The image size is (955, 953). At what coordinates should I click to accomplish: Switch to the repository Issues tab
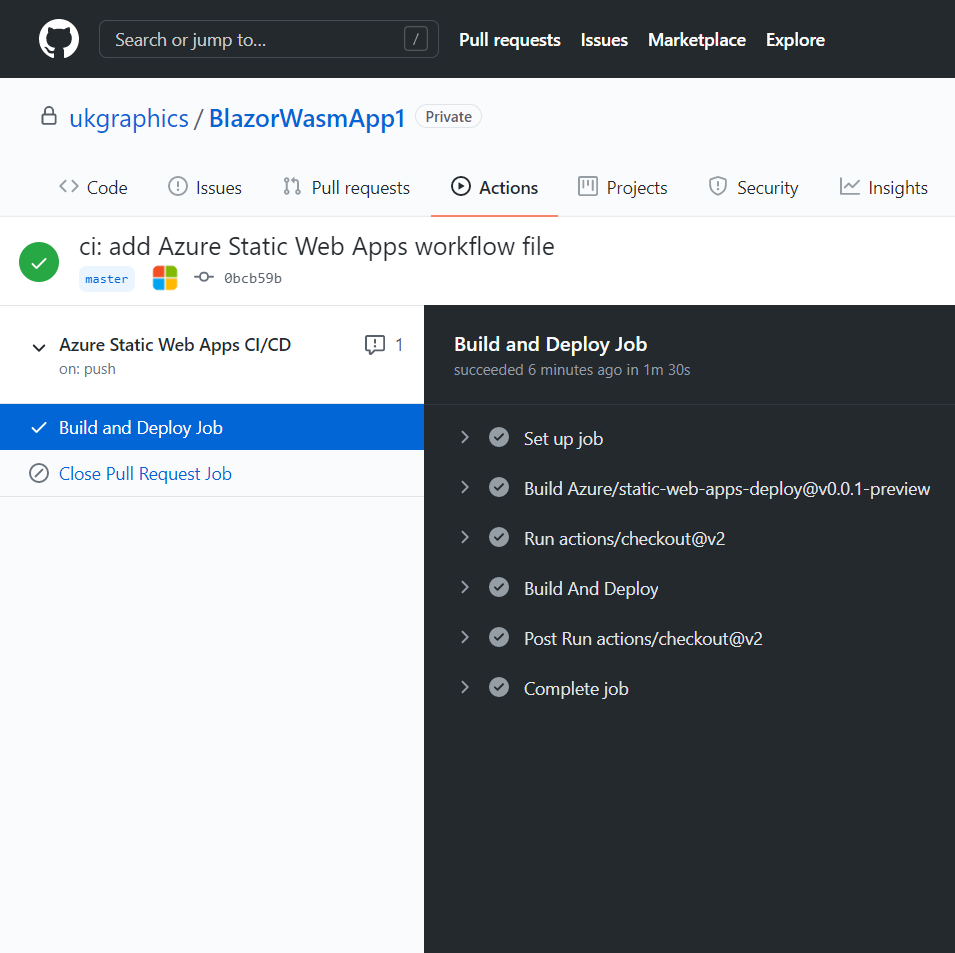pos(205,187)
